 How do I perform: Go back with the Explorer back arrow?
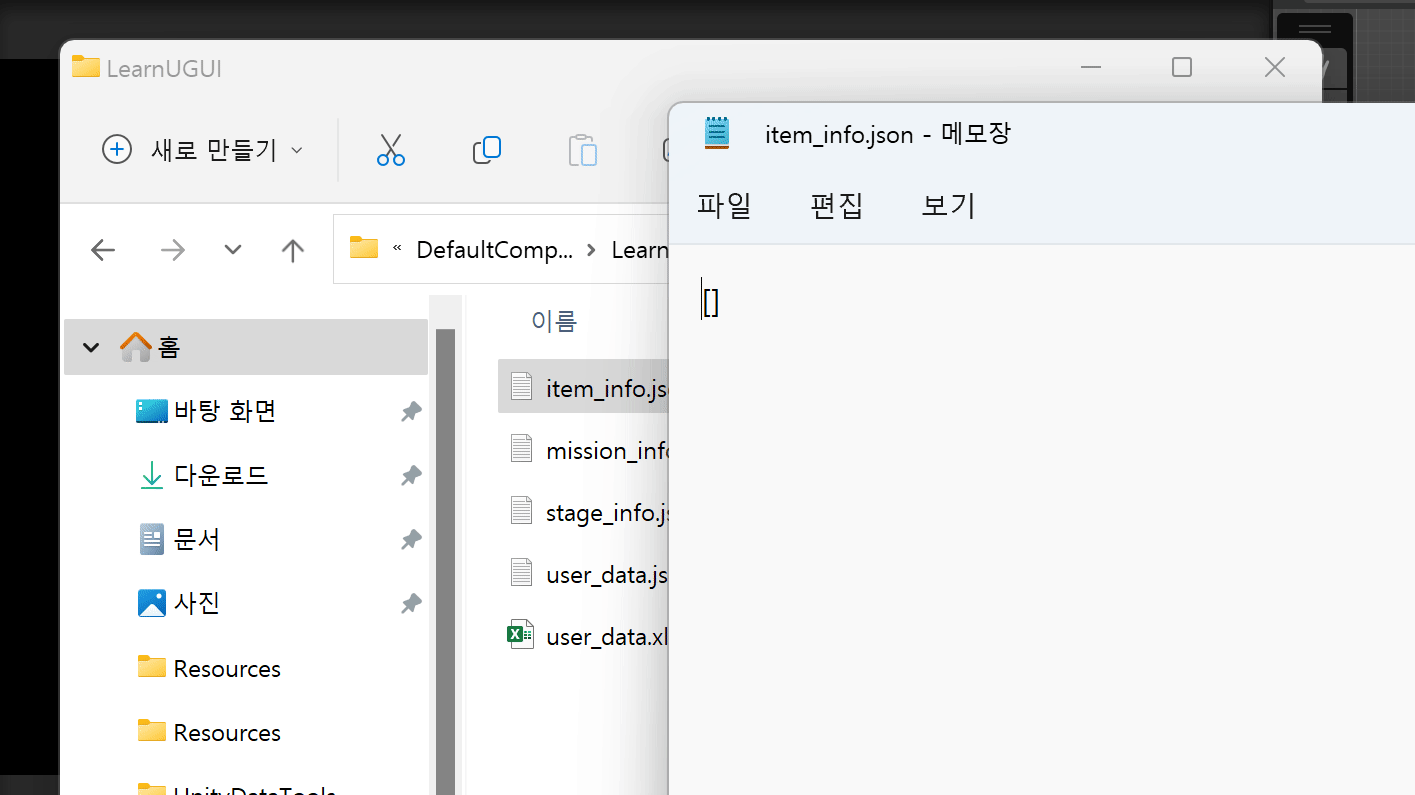(x=103, y=250)
